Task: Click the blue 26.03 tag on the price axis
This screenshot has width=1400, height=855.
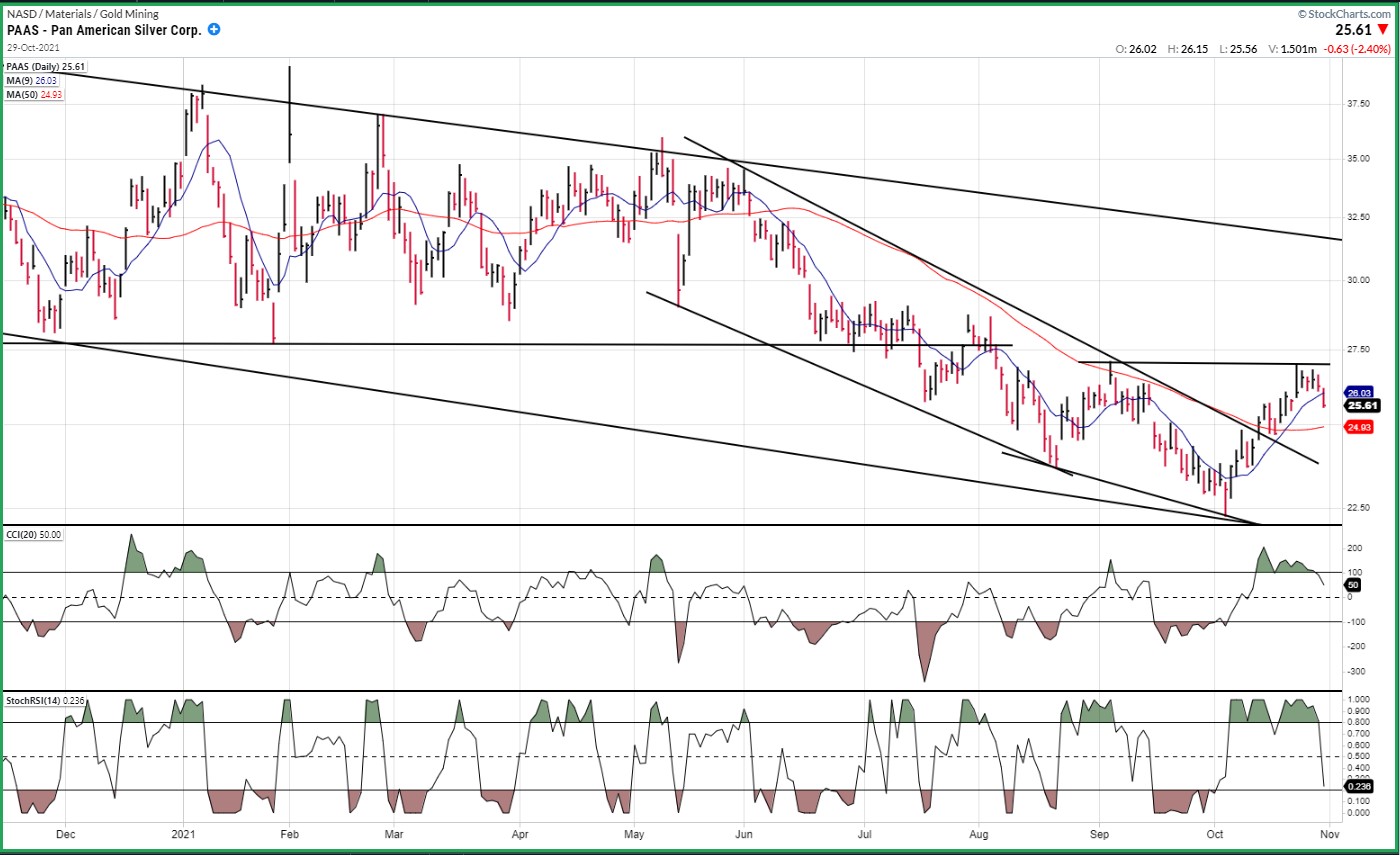Action: coord(1358,393)
